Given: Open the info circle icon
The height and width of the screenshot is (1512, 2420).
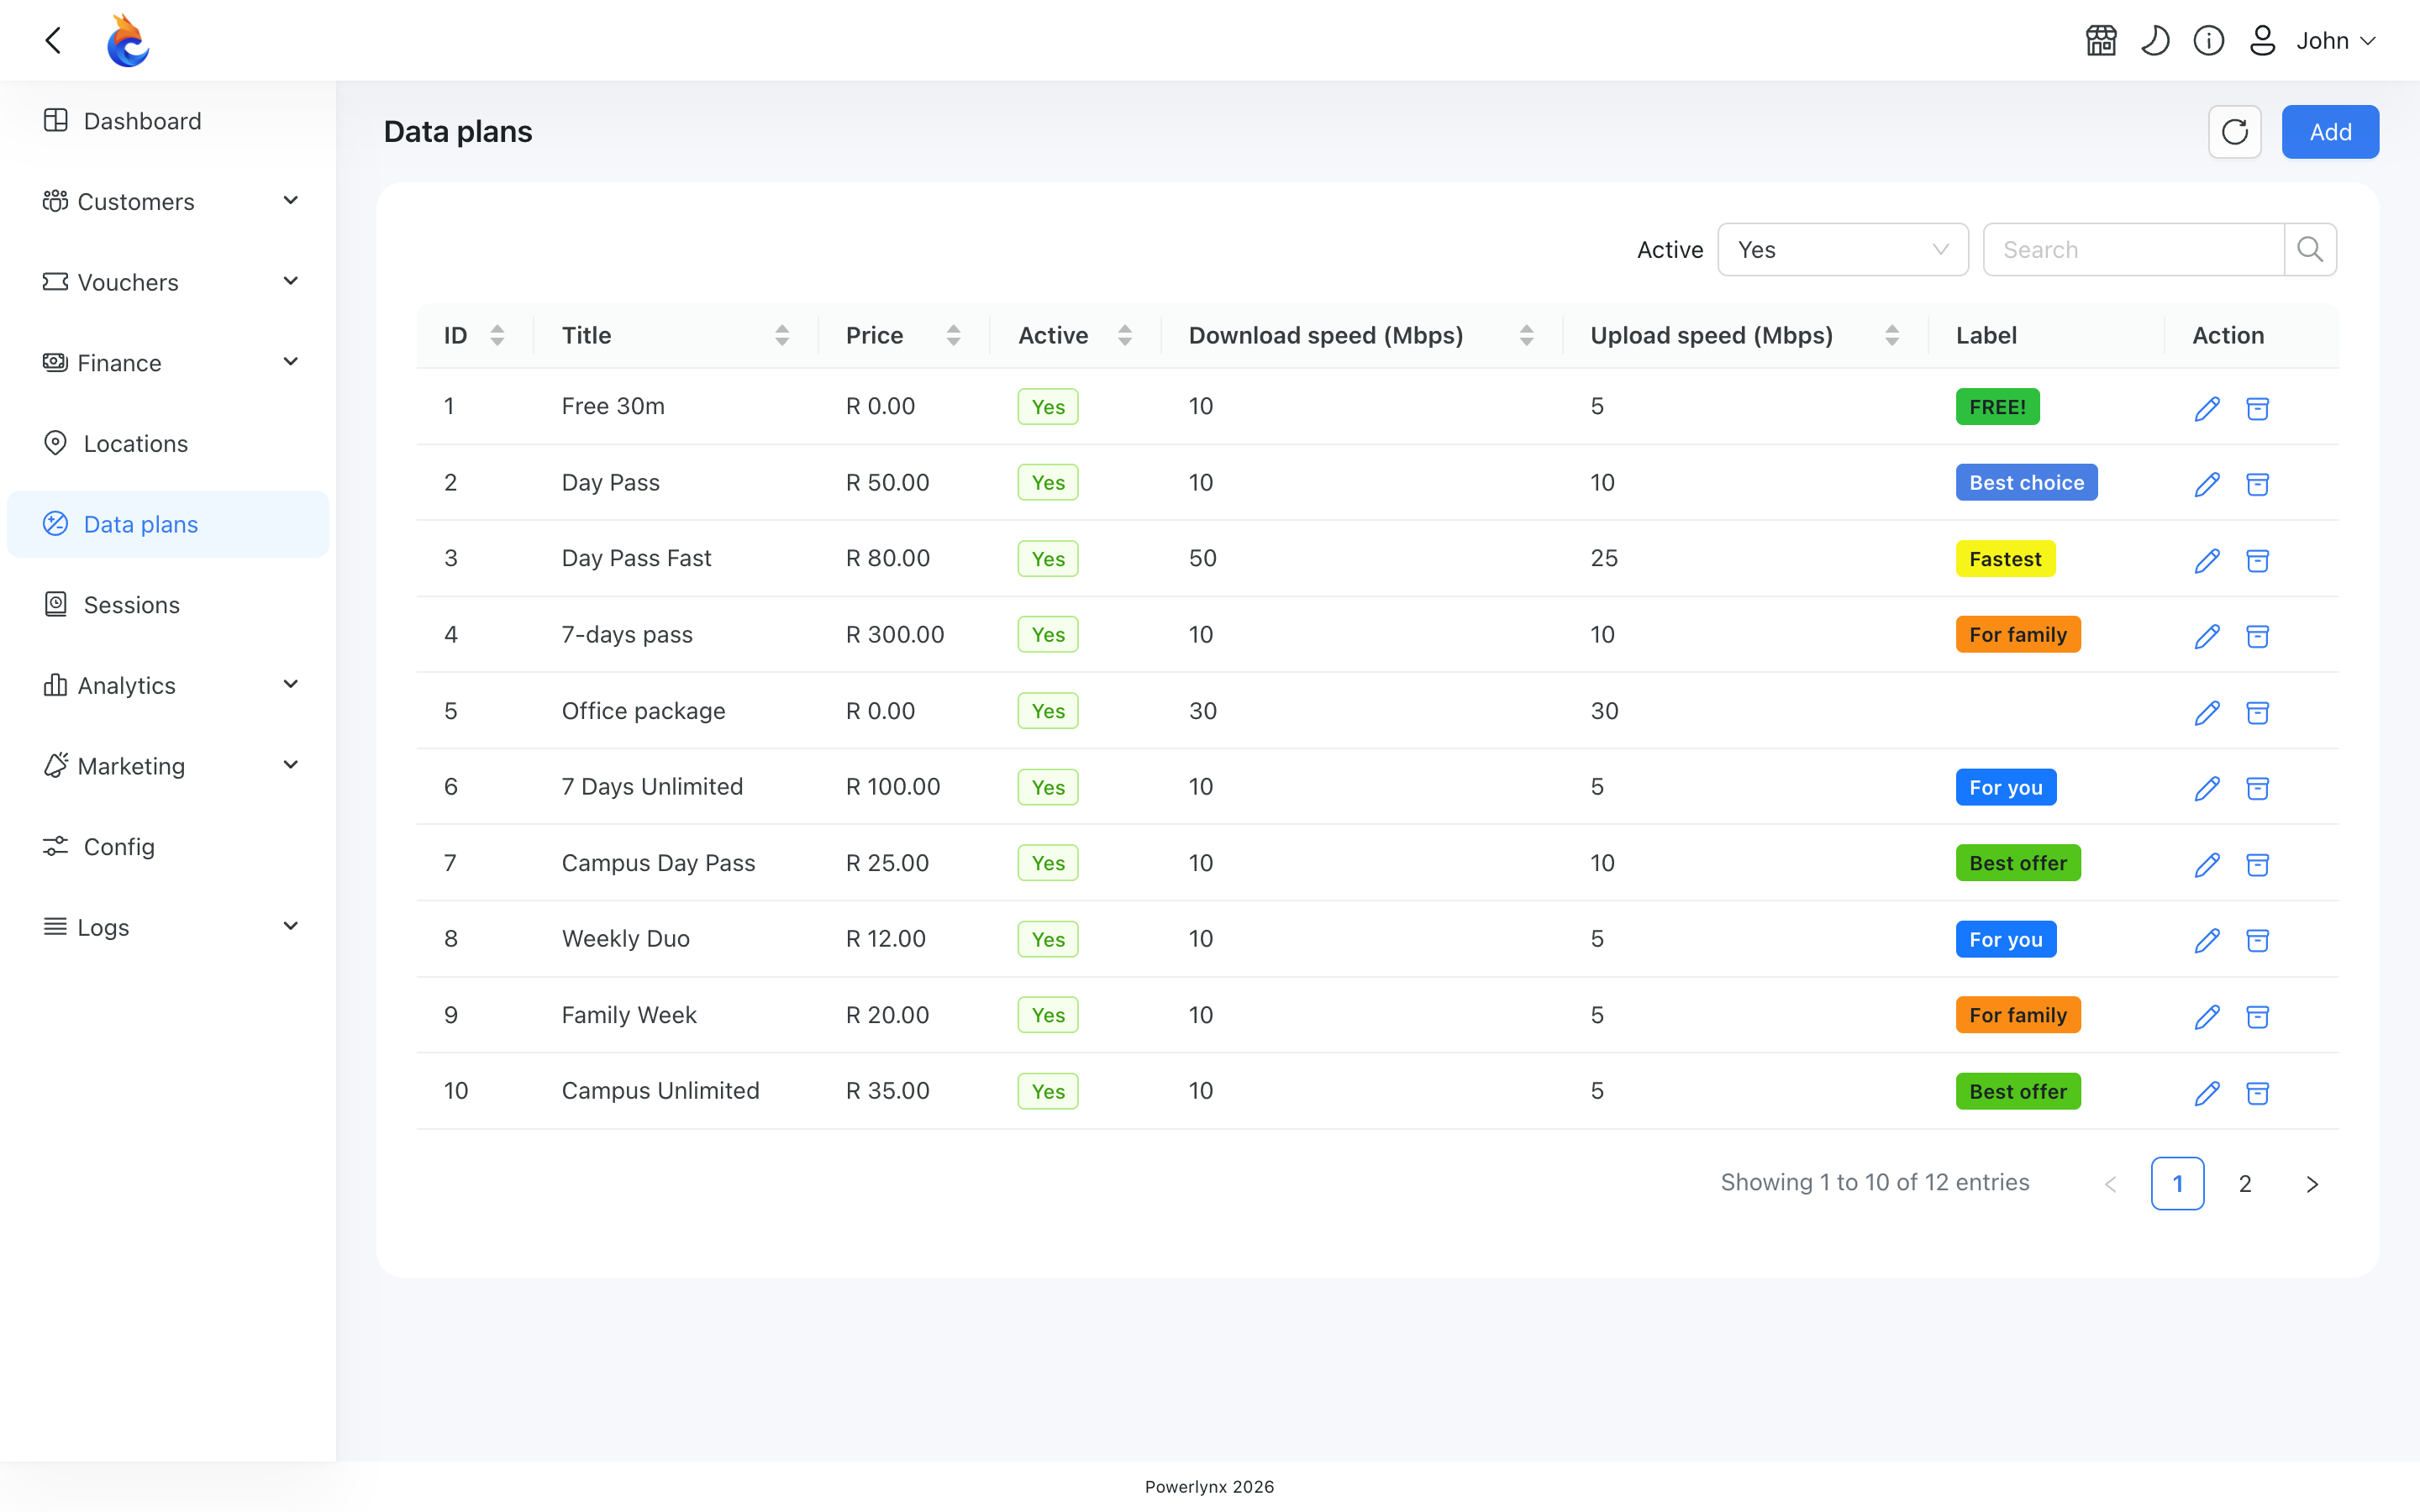Looking at the screenshot, I should pos(2209,41).
